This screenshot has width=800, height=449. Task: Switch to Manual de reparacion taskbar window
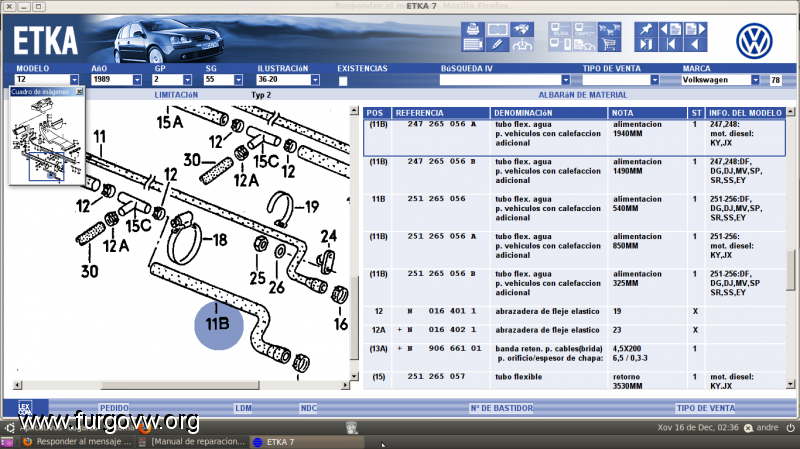coord(192,442)
